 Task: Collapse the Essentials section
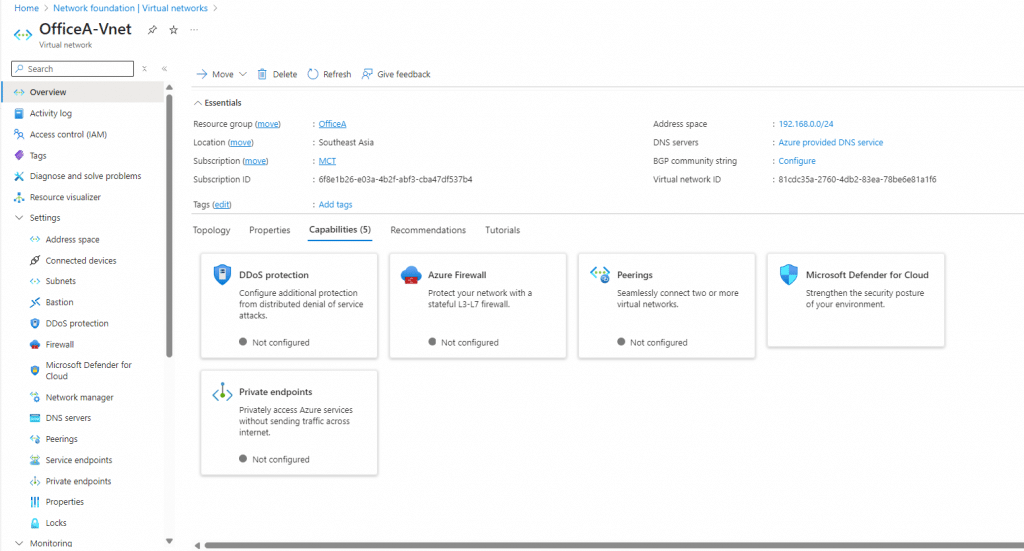point(198,103)
